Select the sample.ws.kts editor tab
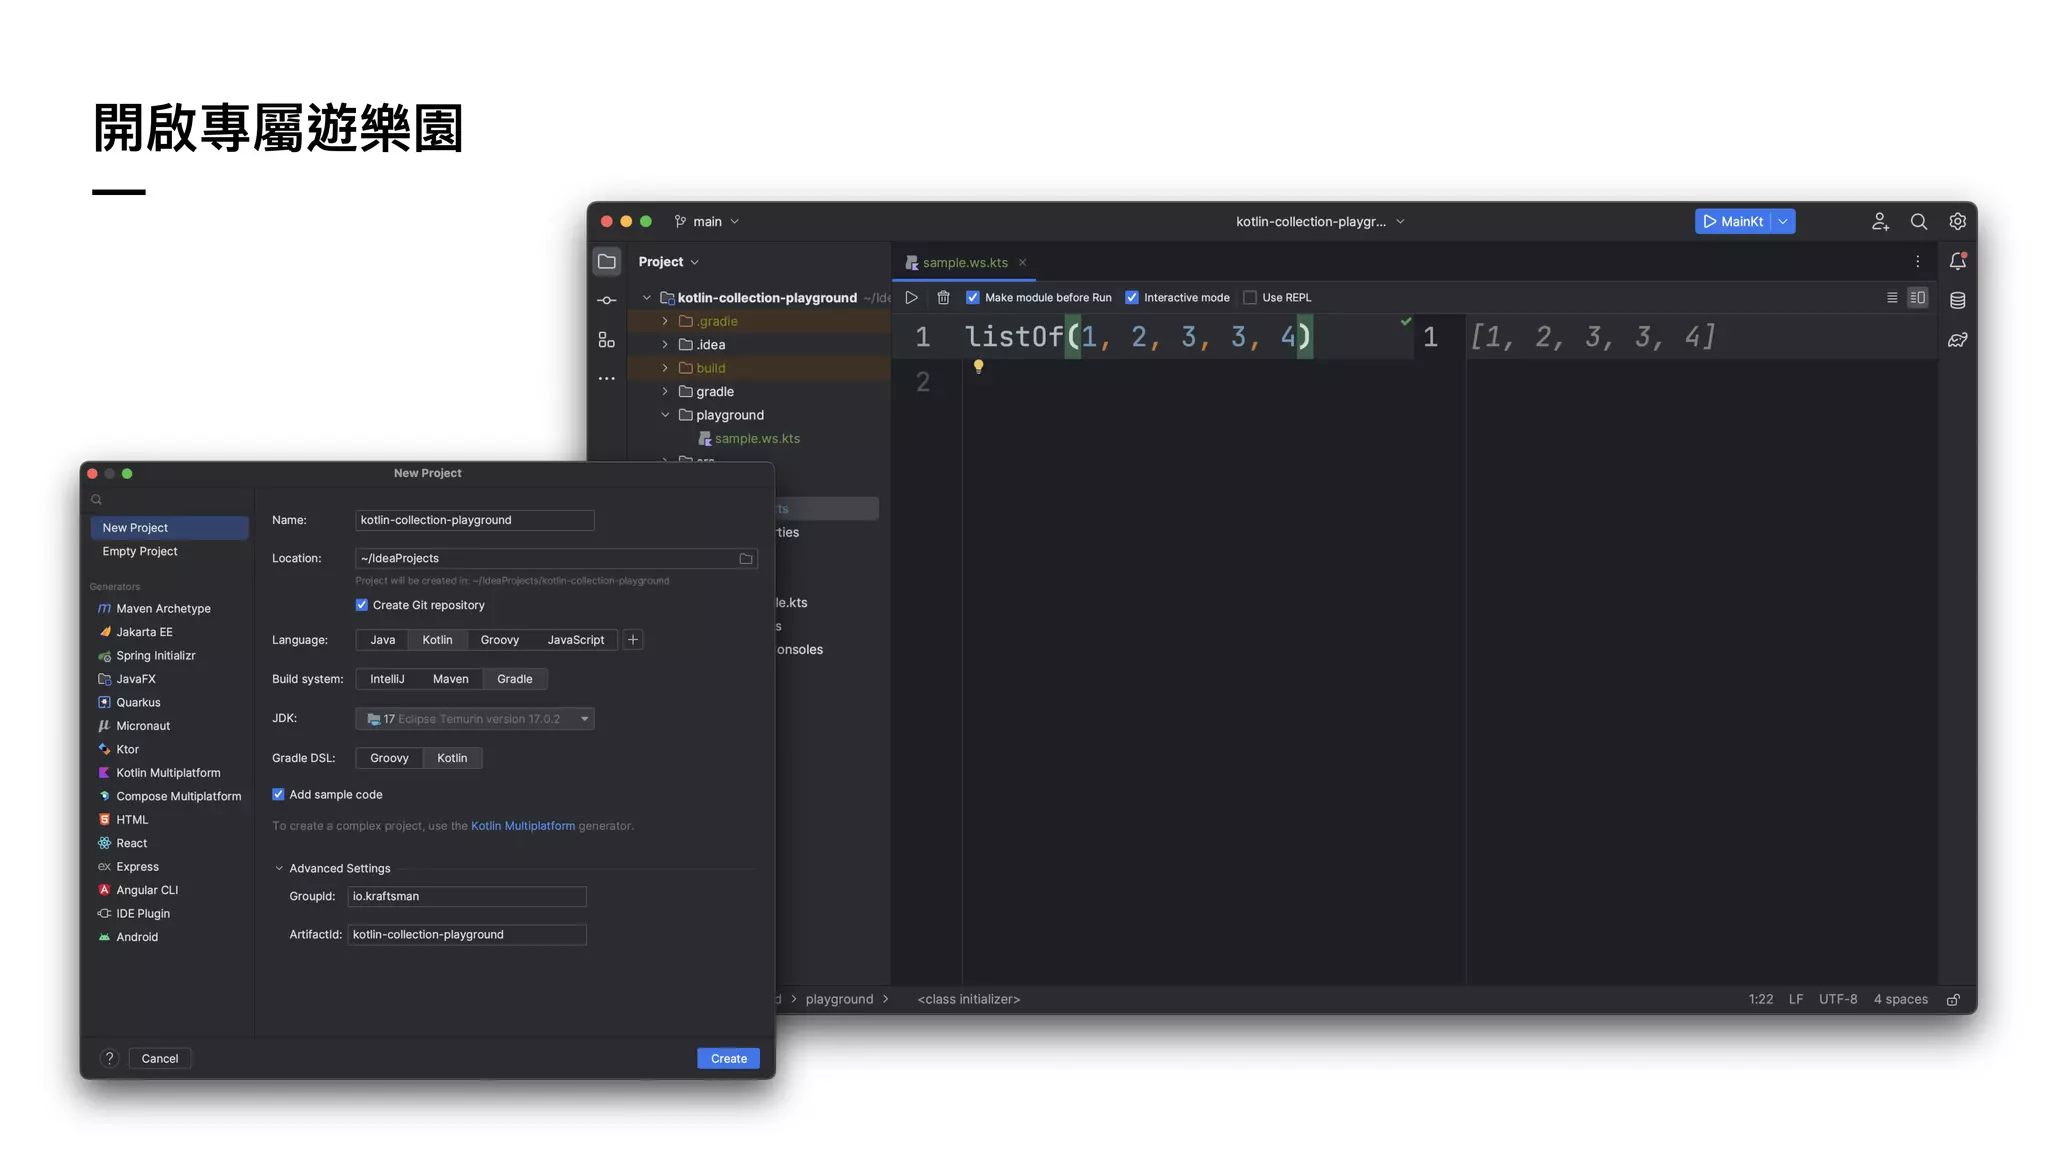 click(964, 262)
